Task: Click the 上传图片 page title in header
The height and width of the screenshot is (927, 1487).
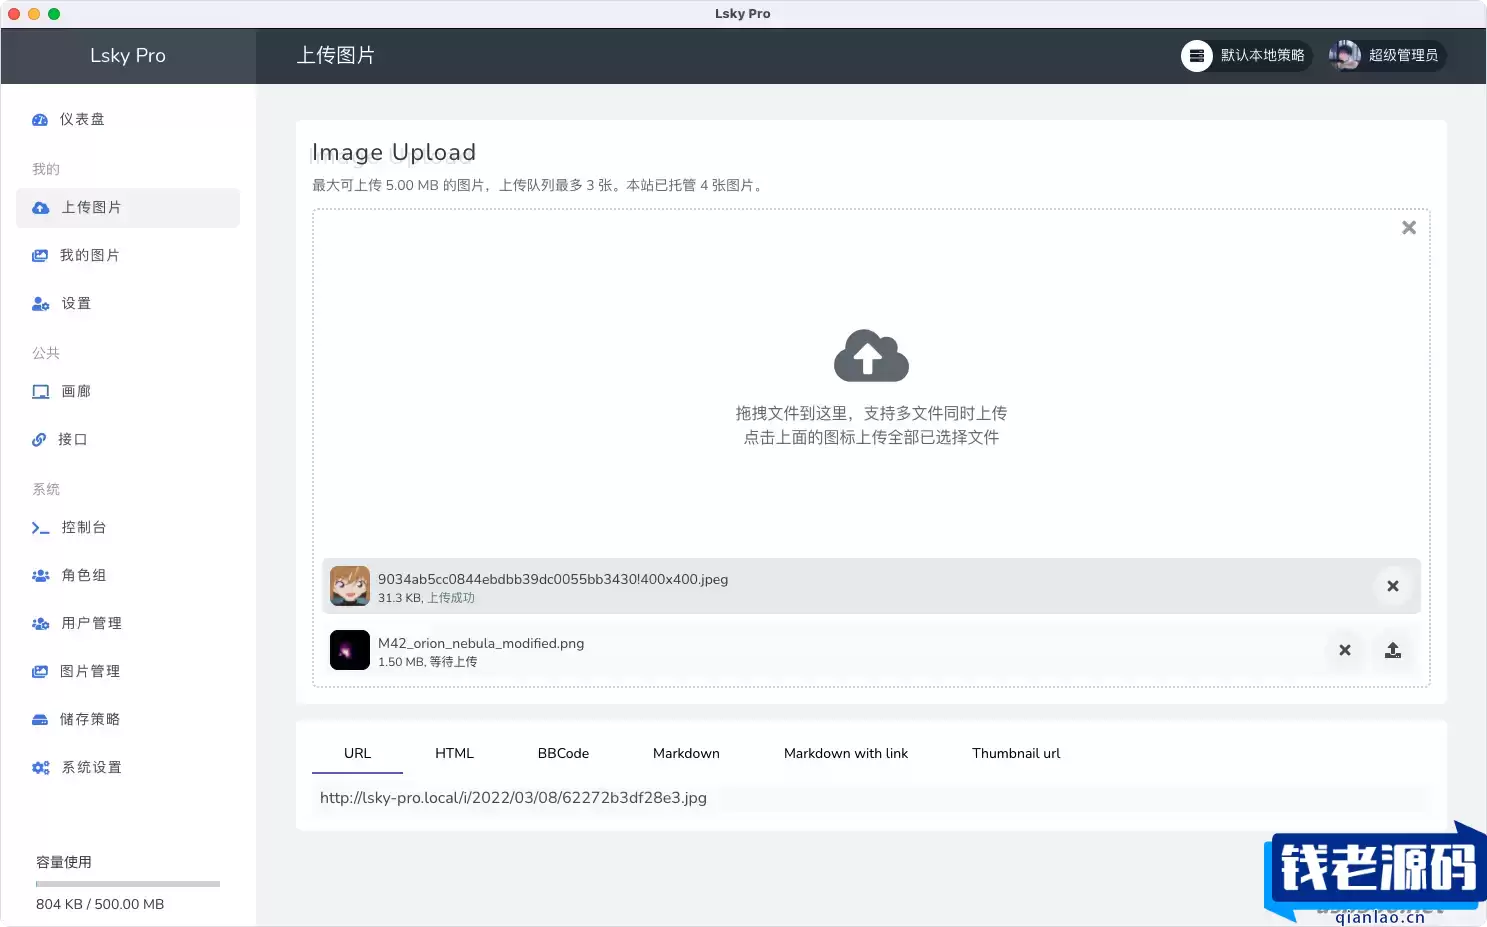Action: click(336, 56)
